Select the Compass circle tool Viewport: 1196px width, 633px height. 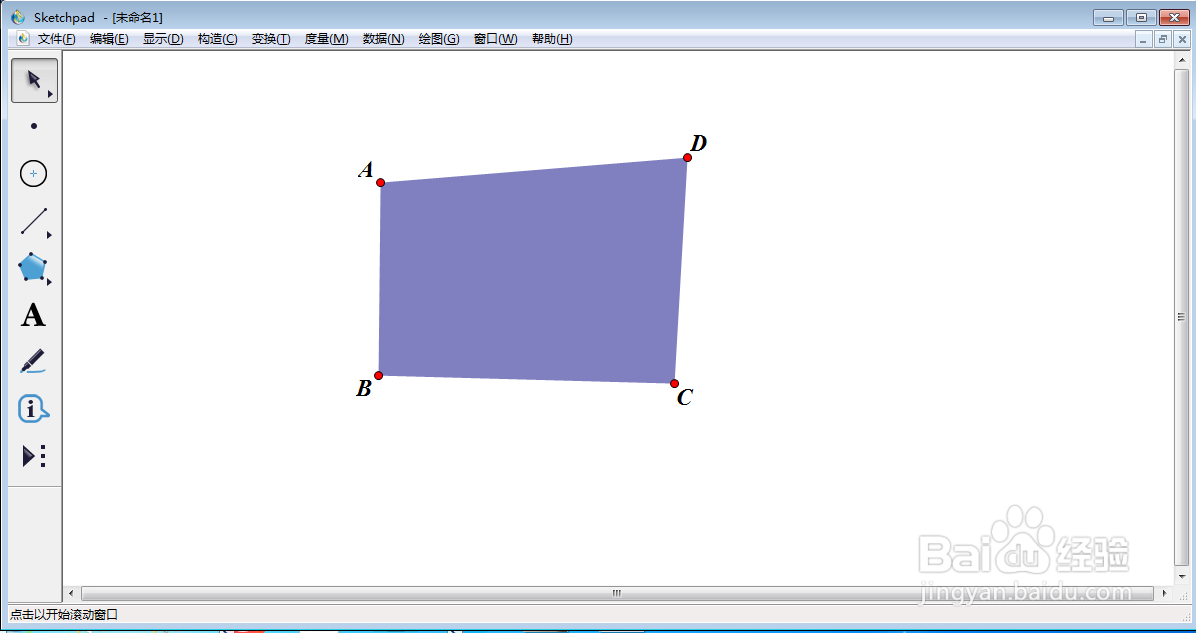[34, 174]
